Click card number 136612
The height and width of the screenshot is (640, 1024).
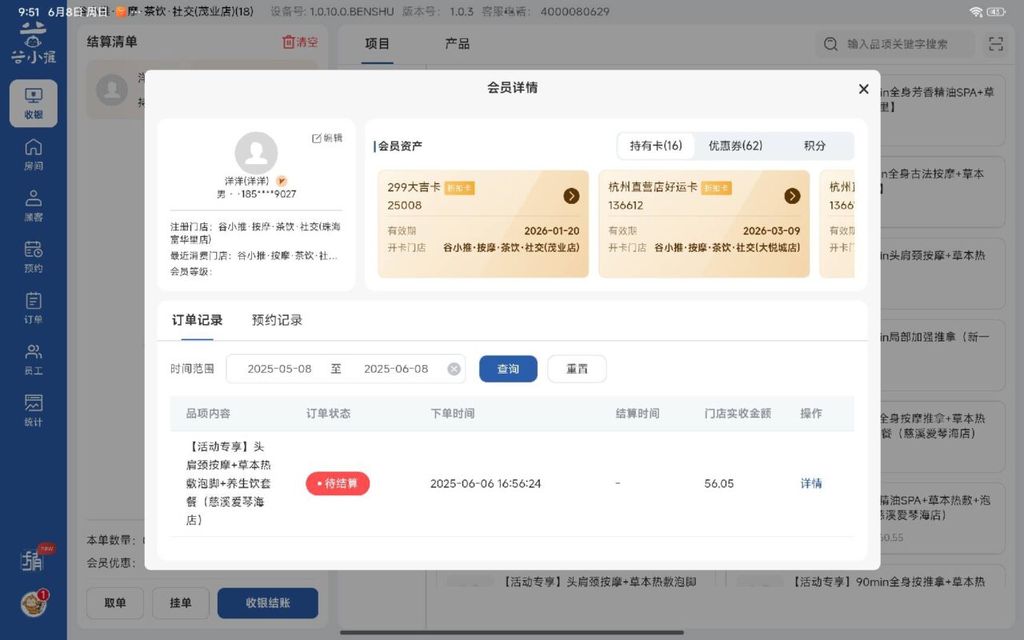point(626,205)
